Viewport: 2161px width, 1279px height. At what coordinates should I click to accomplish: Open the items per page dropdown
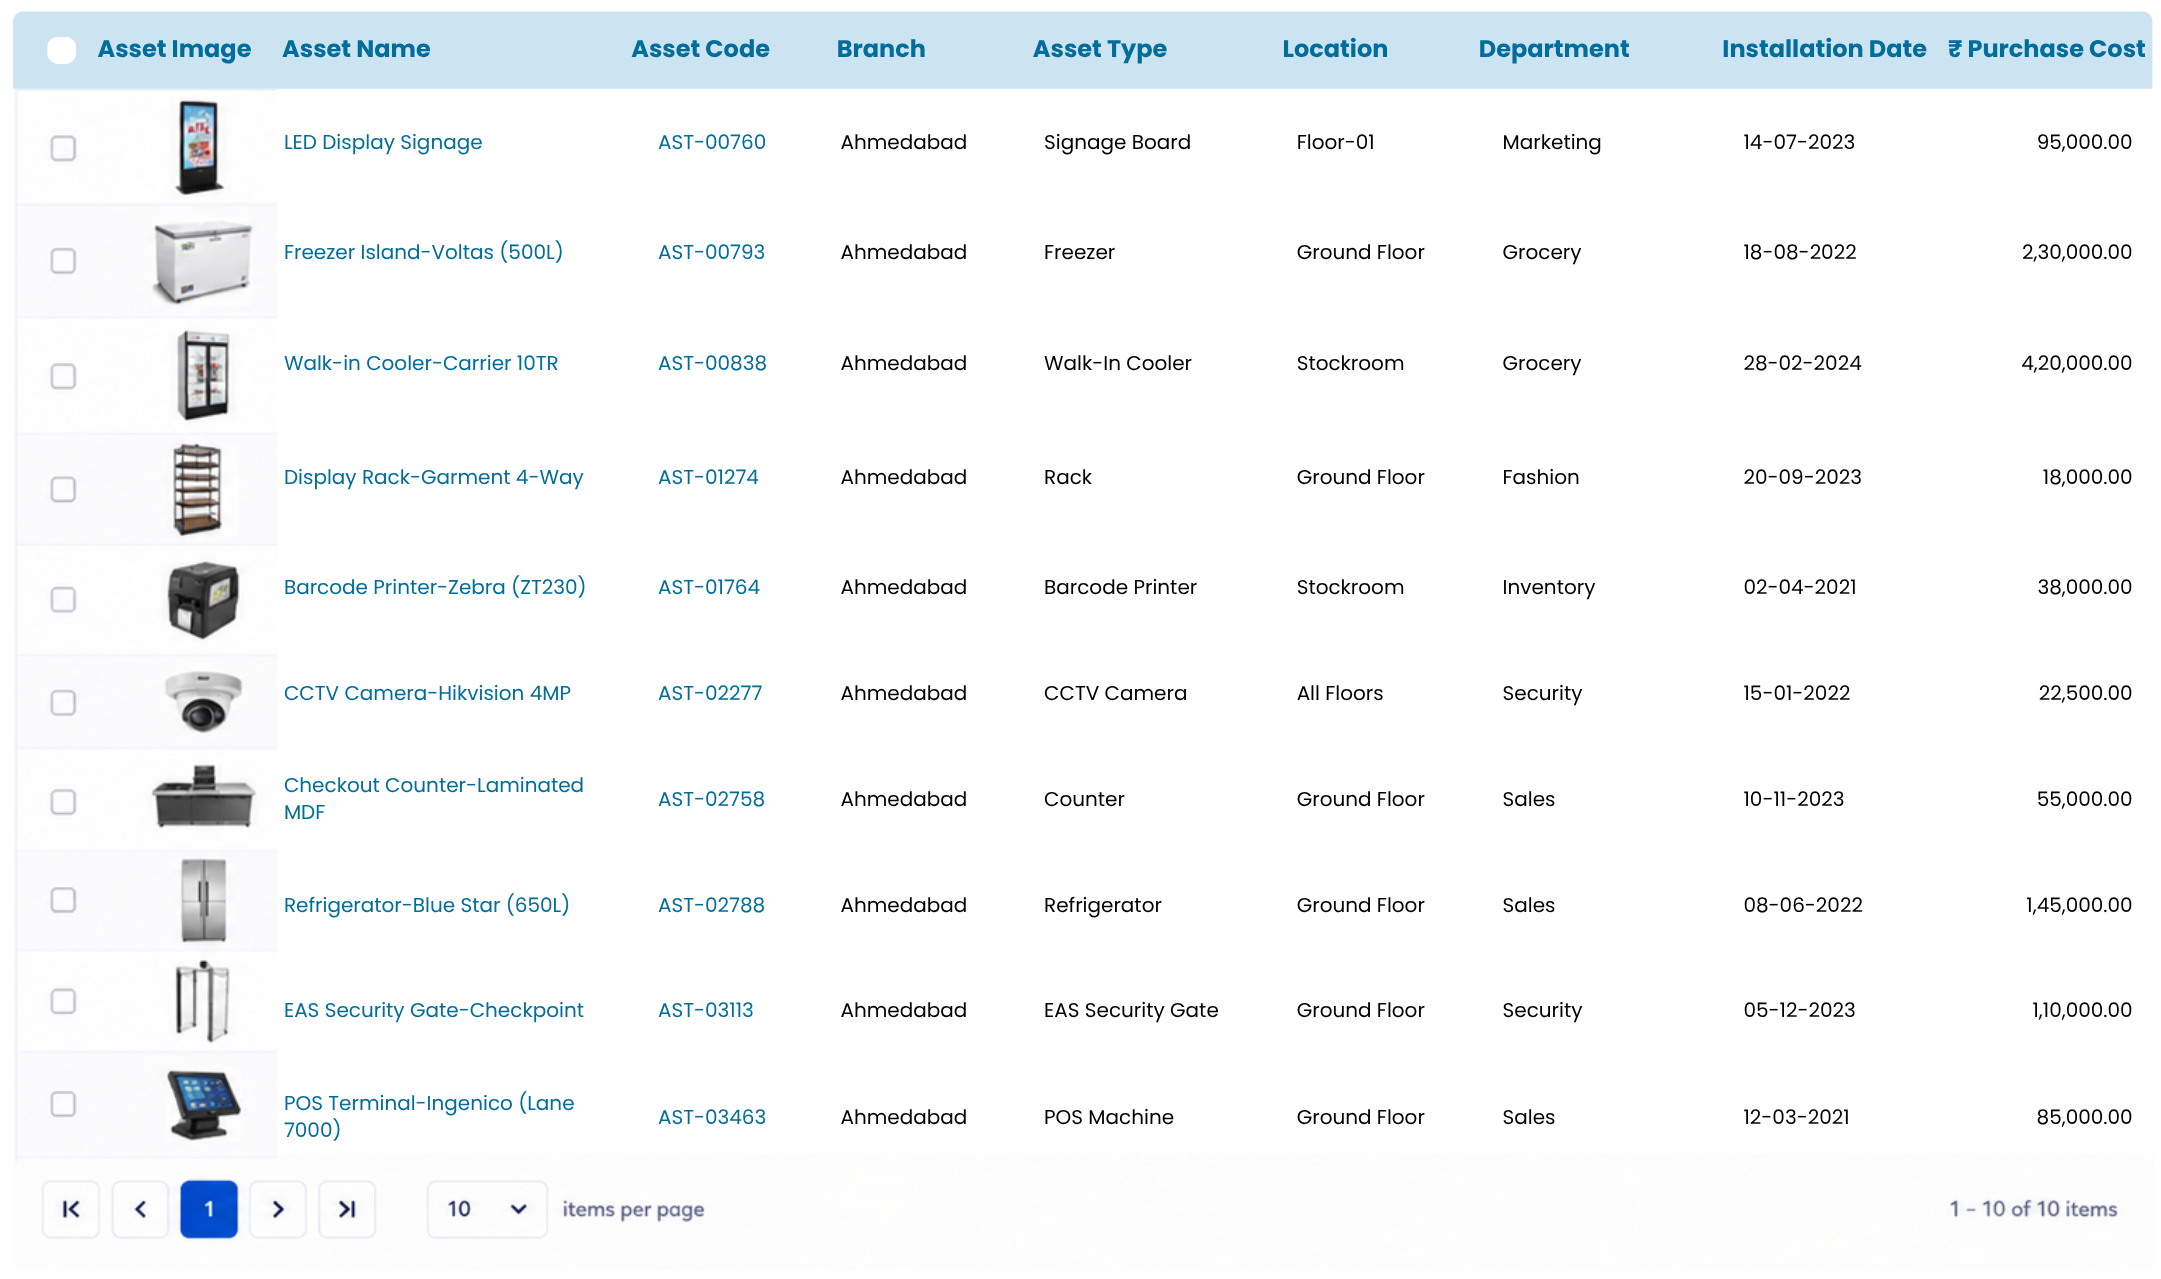point(487,1209)
